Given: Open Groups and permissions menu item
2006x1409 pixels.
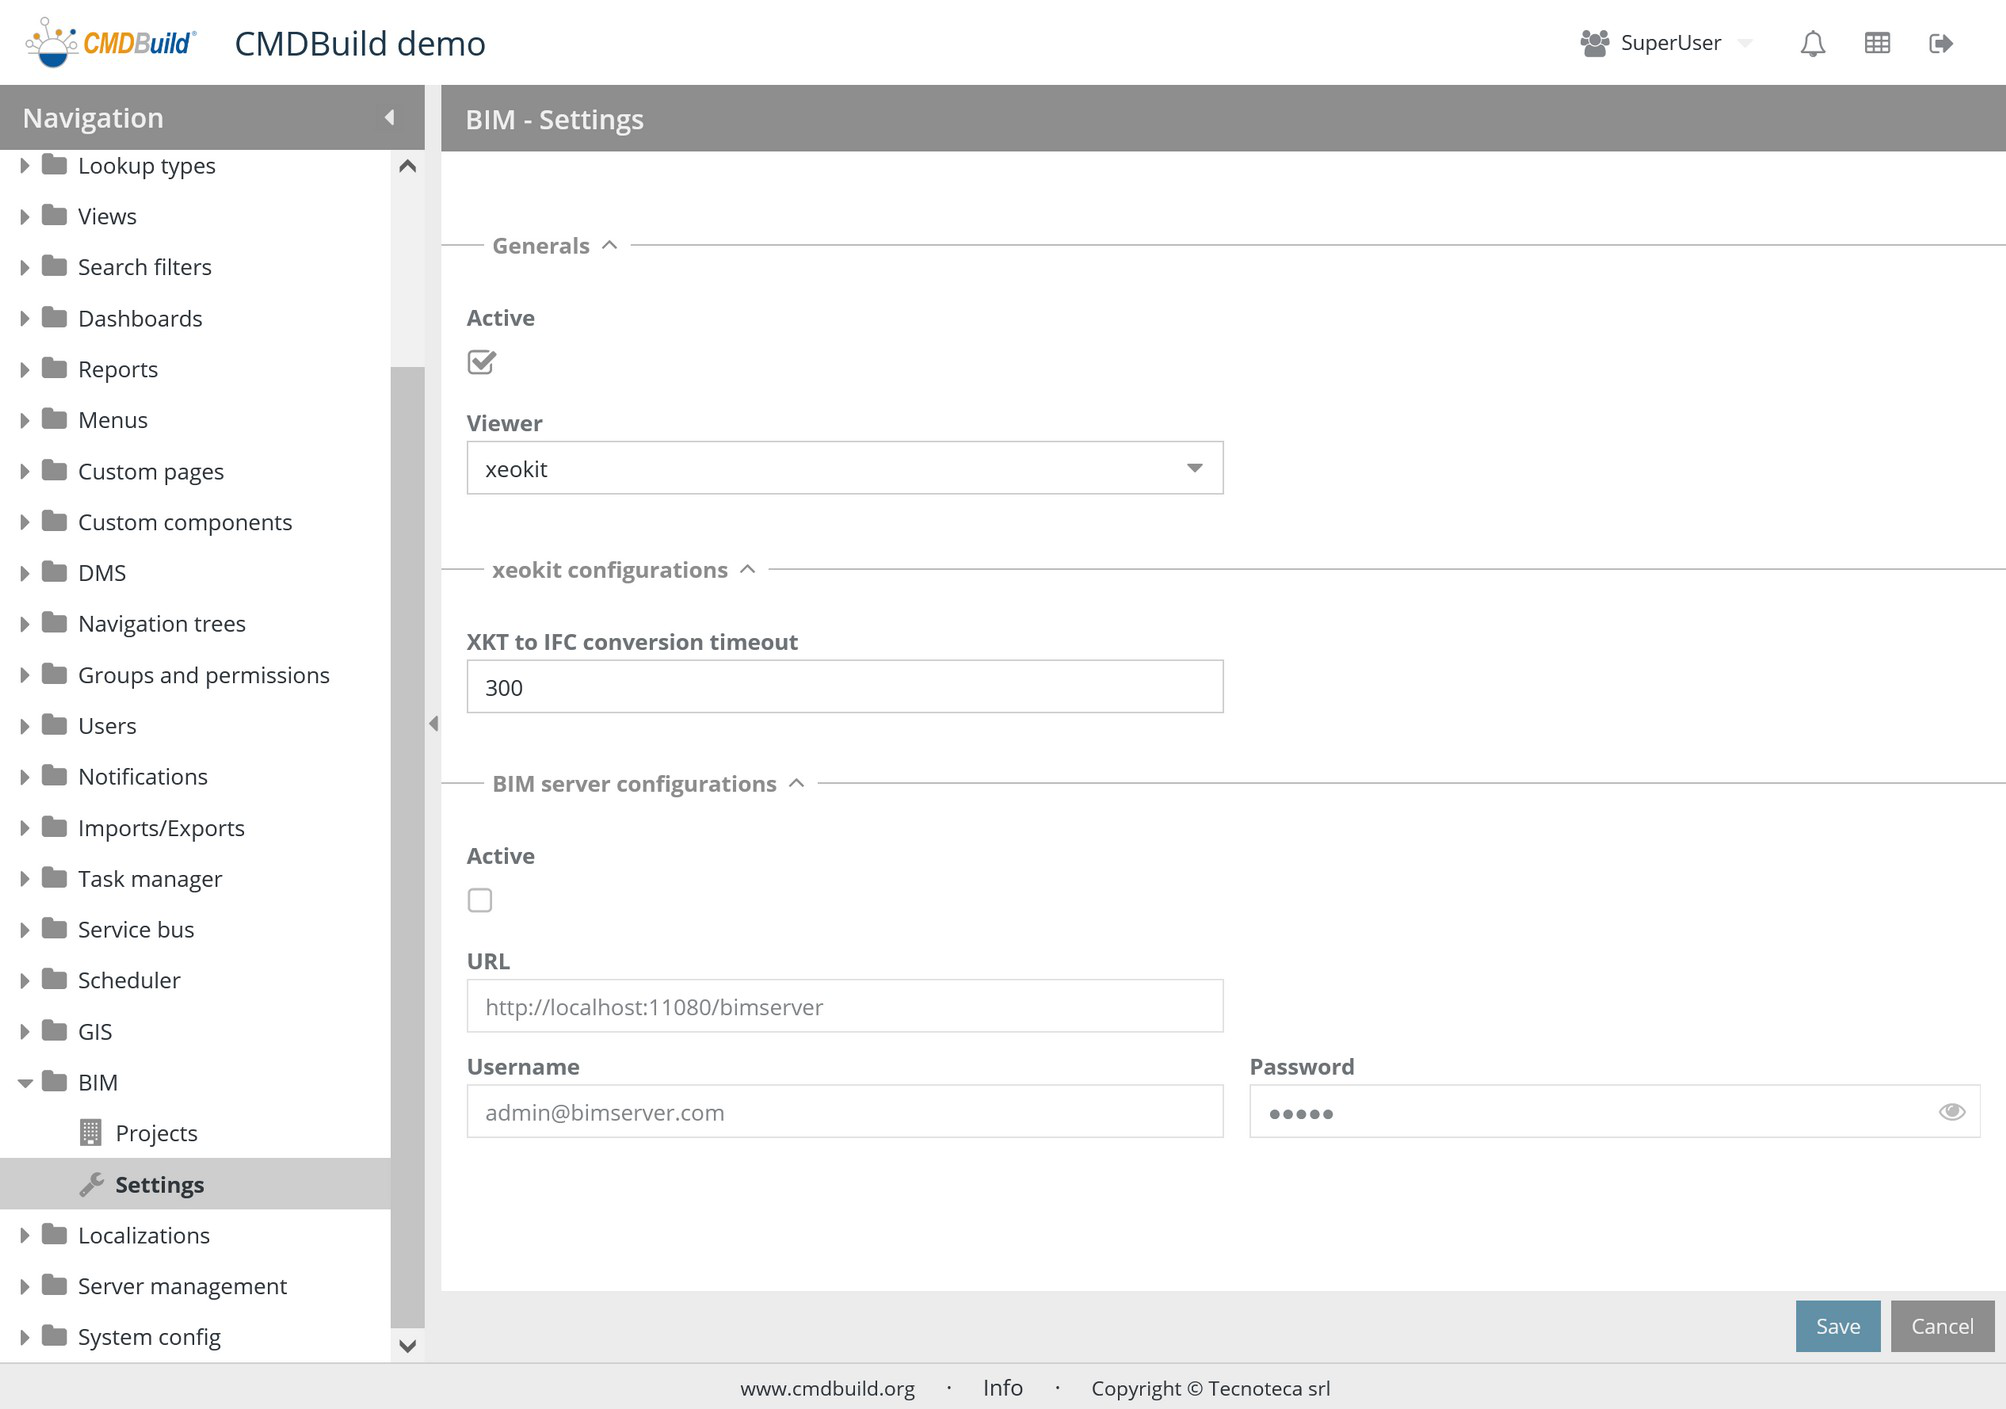Looking at the screenshot, I should (x=203, y=675).
